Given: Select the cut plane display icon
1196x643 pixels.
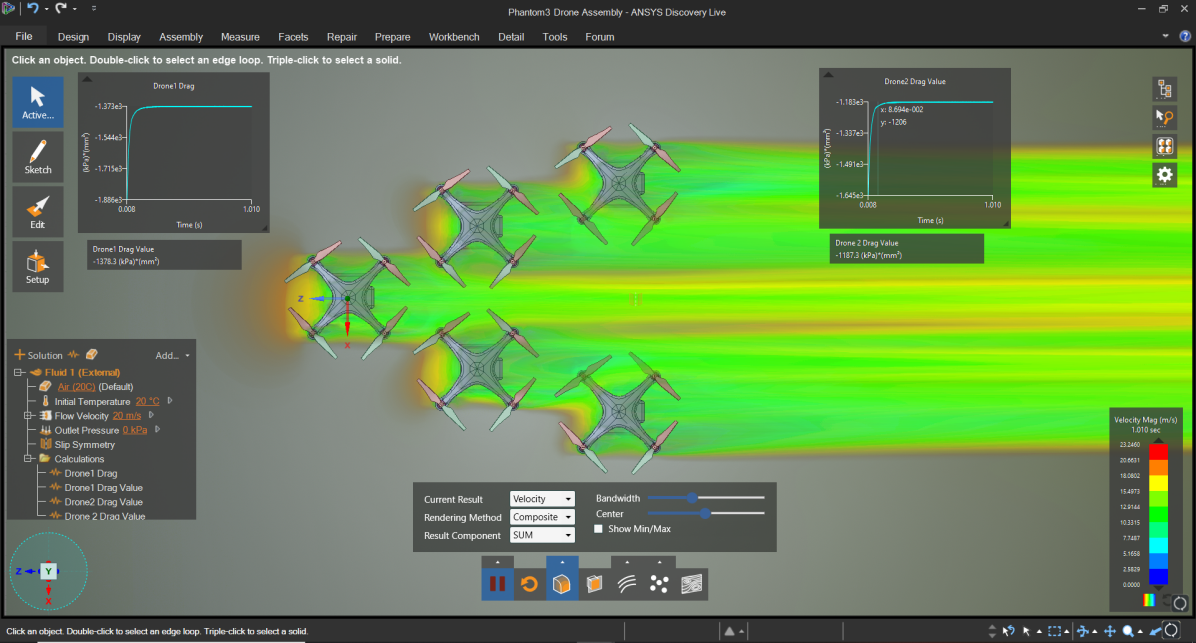Looking at the screenshot, I should [594, 584].
